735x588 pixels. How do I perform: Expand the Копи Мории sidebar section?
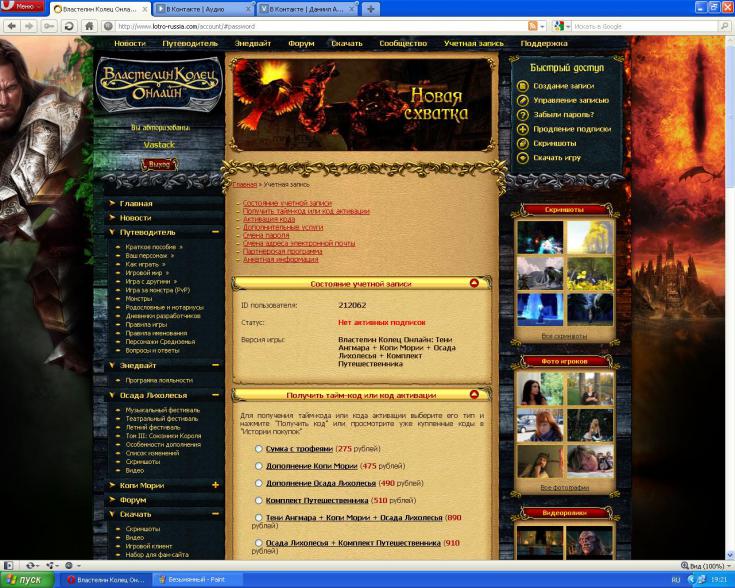pyautogui.click(x=215, y=485)
